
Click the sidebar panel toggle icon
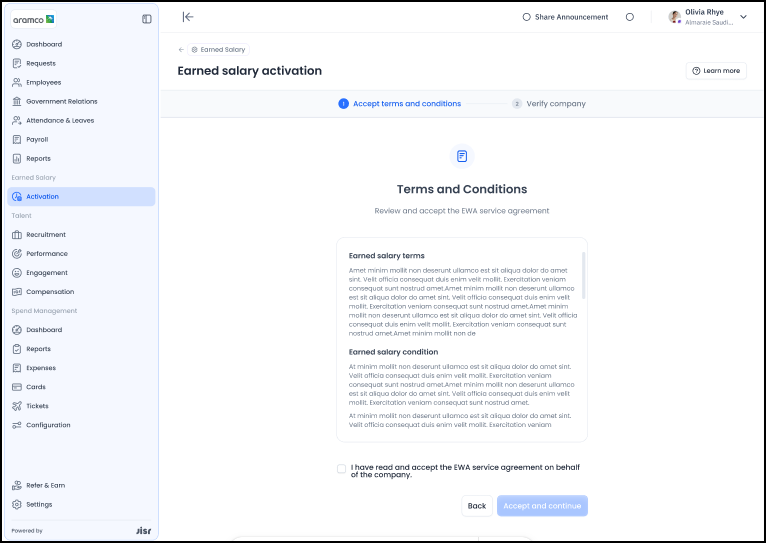click(x=147, y=19)
